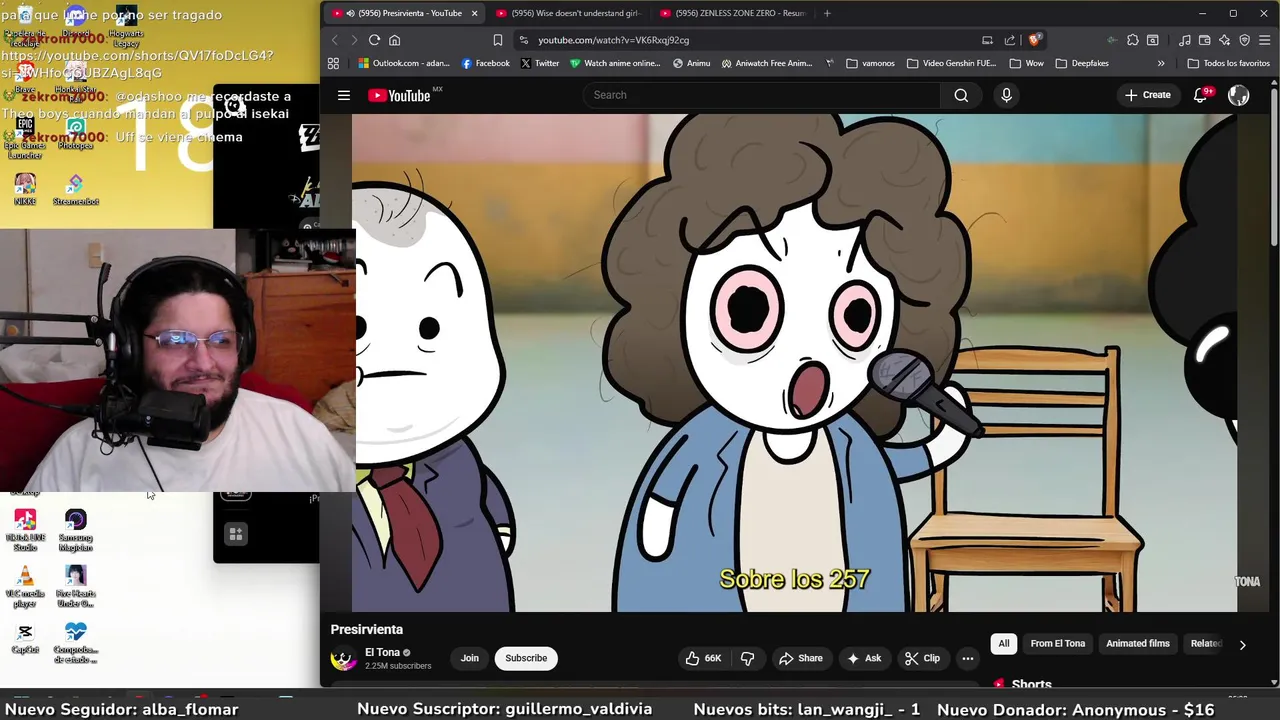1280x720 pixels.
Task: Click the Presirvienta video player frame
Action: click(x=794, y=362)
